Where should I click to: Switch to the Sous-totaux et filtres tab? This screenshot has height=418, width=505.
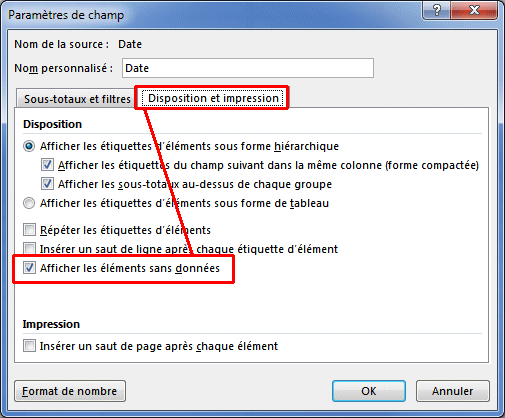(77, 99)
